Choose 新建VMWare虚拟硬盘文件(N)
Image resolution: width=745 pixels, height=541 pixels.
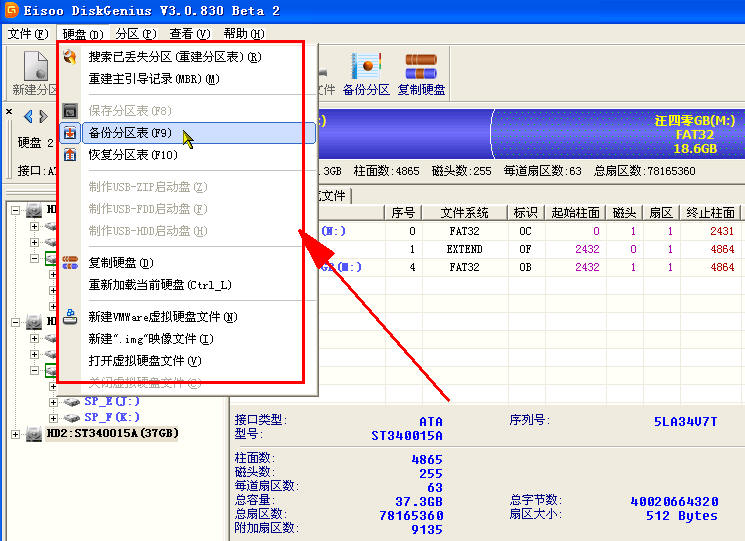coord(163,316)
